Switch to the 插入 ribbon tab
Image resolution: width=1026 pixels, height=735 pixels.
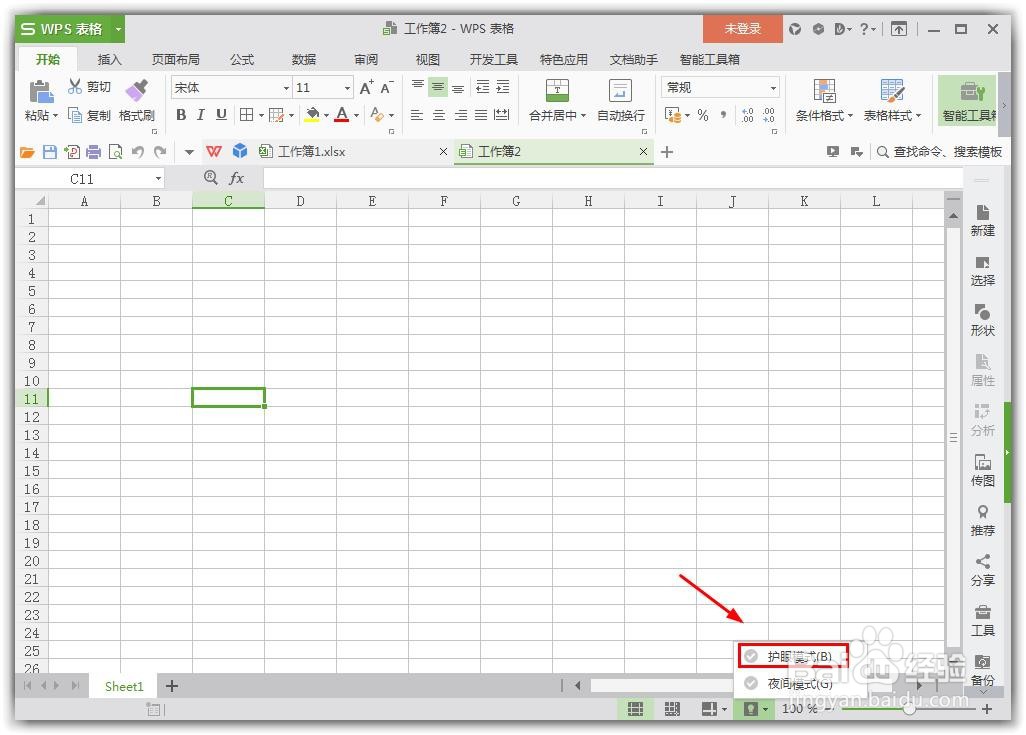click(x=110, y=59)
